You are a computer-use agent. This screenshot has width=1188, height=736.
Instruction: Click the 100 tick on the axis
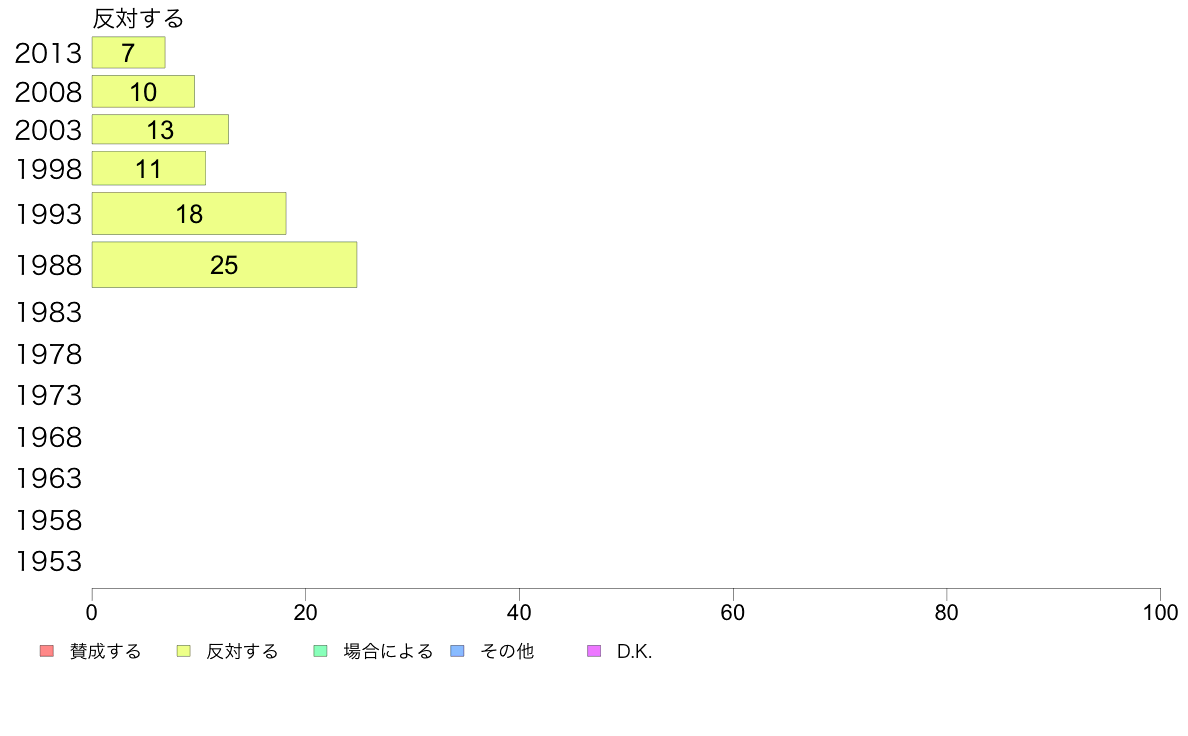[1160, 612]
